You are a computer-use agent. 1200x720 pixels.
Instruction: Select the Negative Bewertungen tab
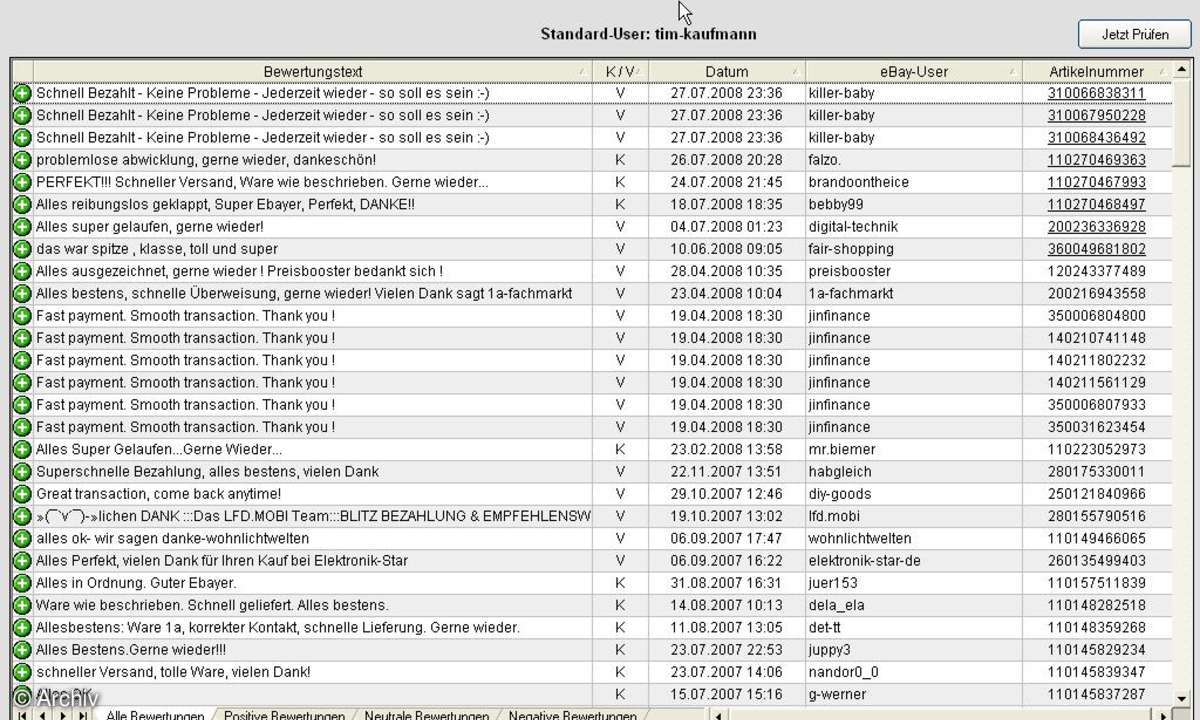click(572, 715)
